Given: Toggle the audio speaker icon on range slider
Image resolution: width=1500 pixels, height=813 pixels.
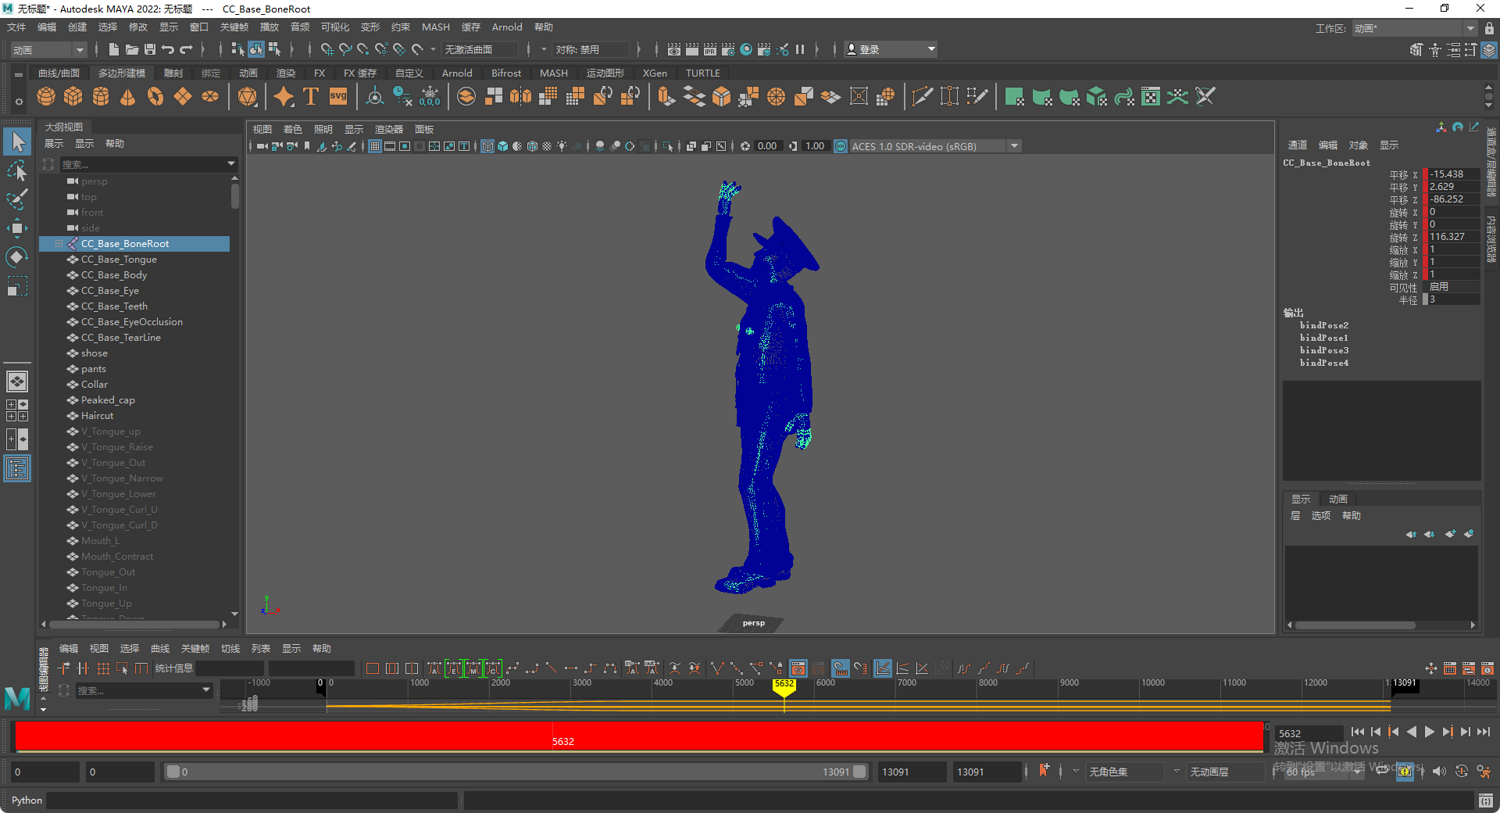Looking at the screenshot, I should coord(1439,771).
